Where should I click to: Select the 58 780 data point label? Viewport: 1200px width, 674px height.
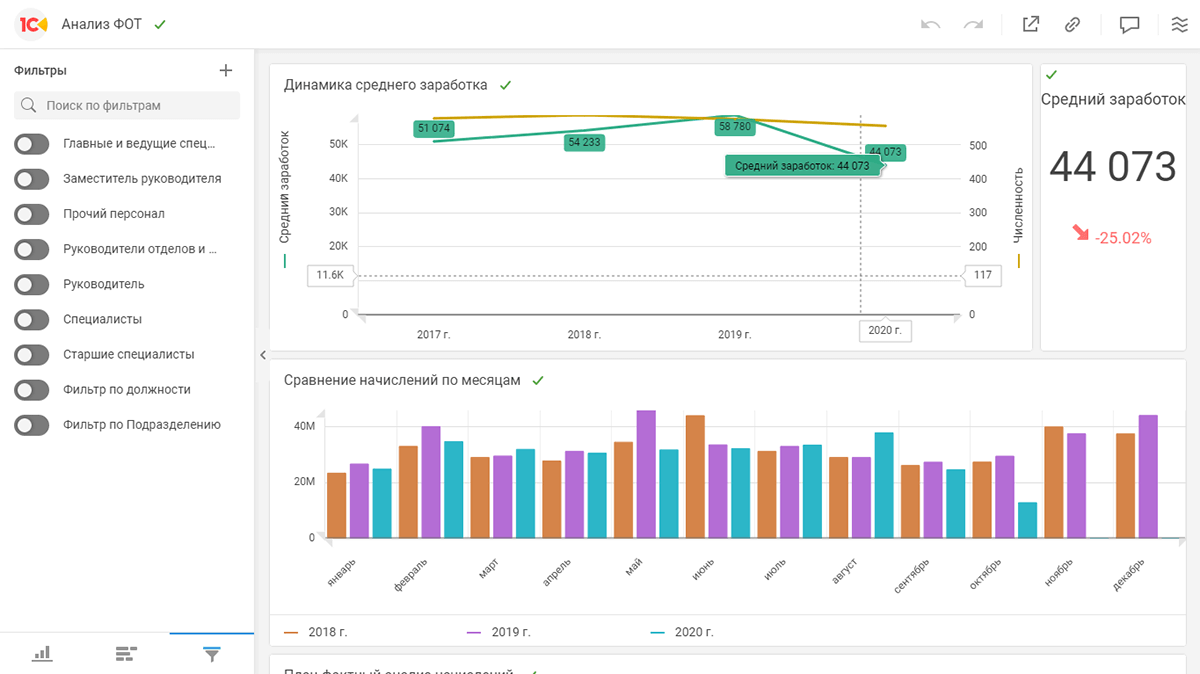[x=735, y=127]
